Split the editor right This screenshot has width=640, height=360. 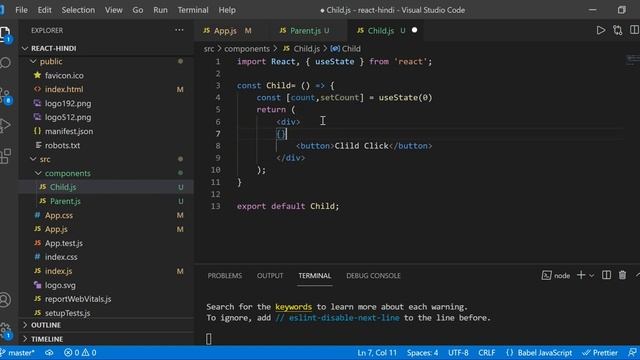click(x=634, y=30)
